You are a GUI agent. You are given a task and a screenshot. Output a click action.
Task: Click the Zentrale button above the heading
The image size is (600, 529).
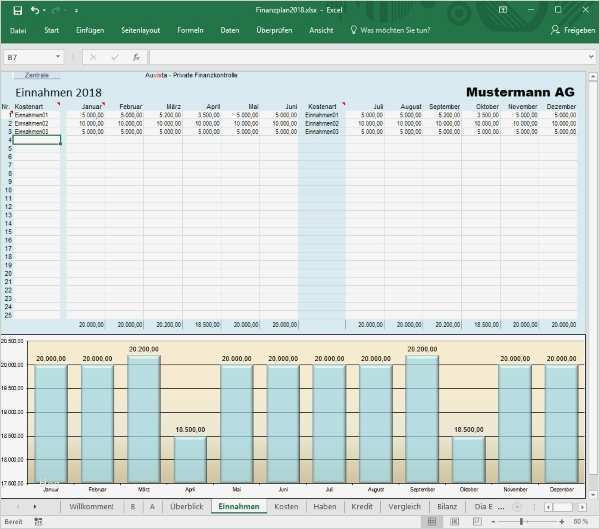(37, 75)
